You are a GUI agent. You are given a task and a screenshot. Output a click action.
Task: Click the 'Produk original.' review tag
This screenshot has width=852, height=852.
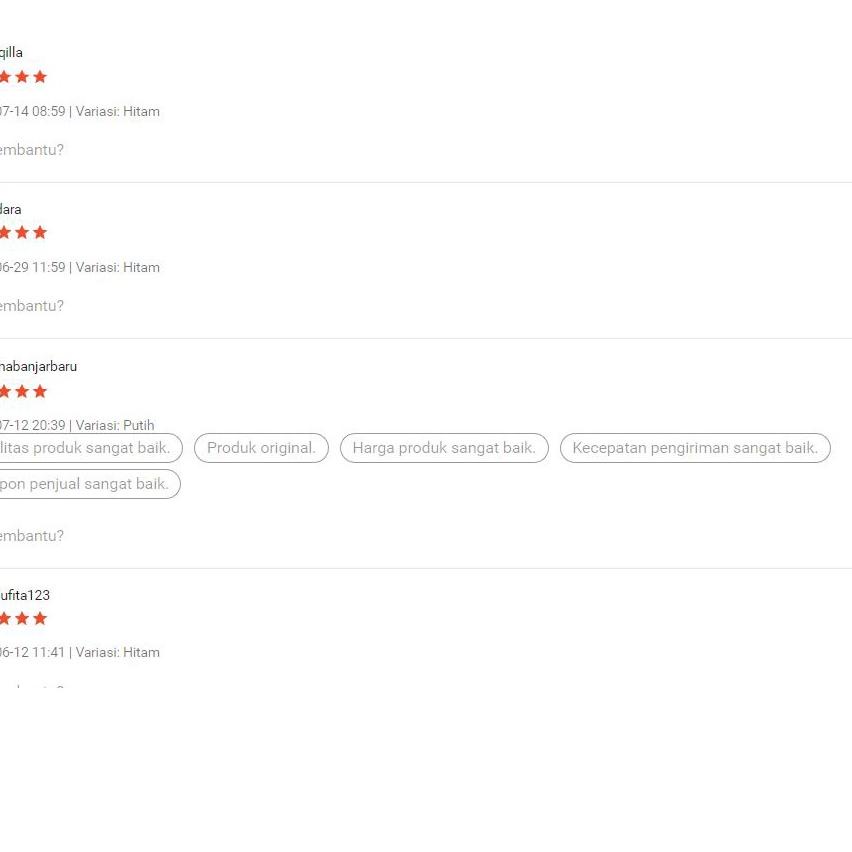(261, 448)
